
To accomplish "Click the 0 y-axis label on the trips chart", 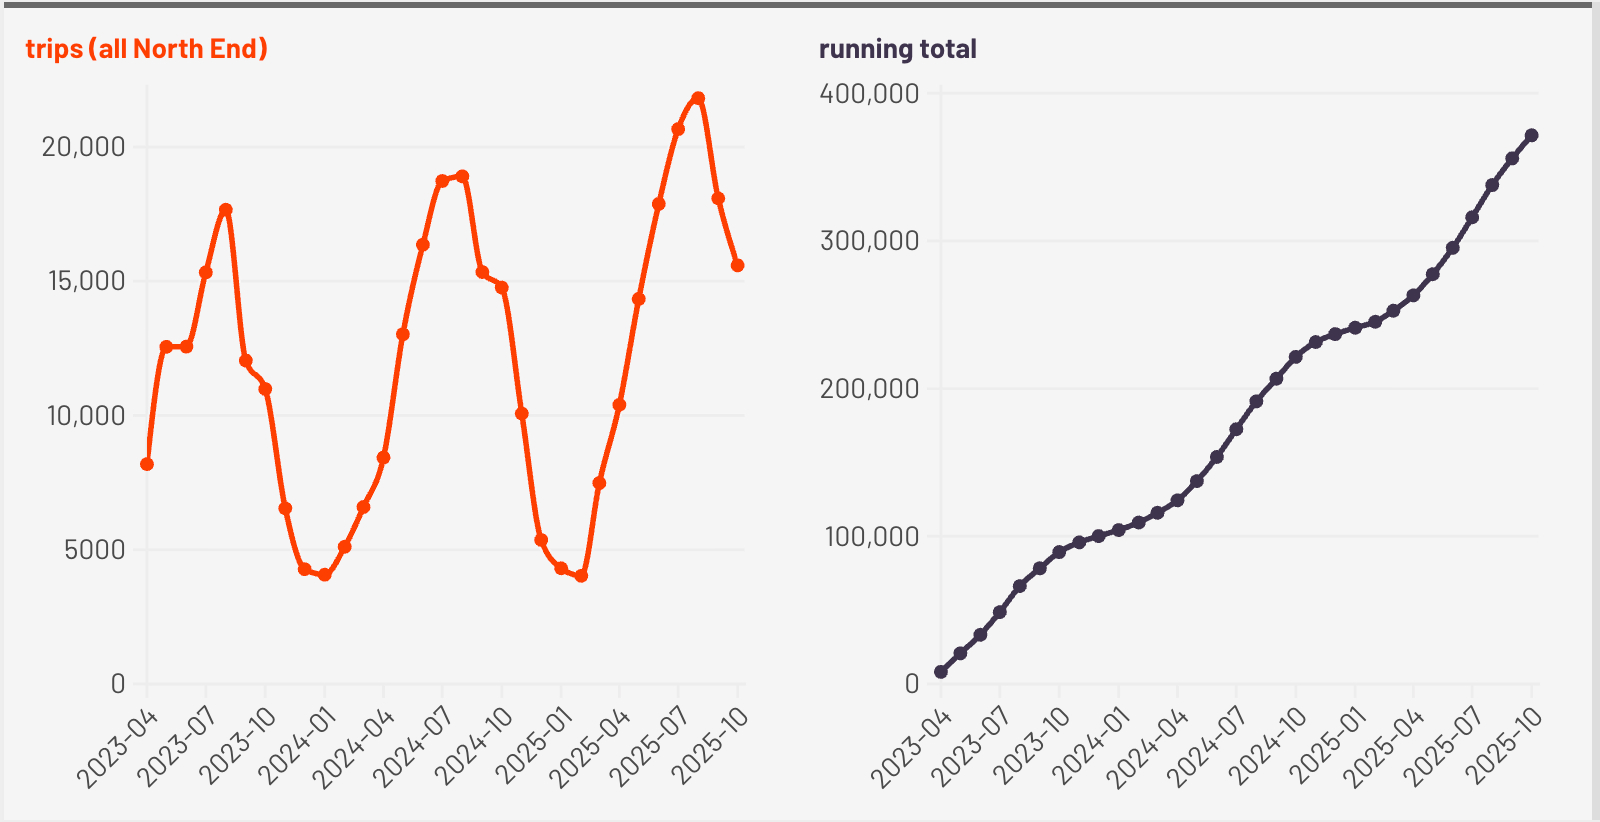I will click(118, 684).
